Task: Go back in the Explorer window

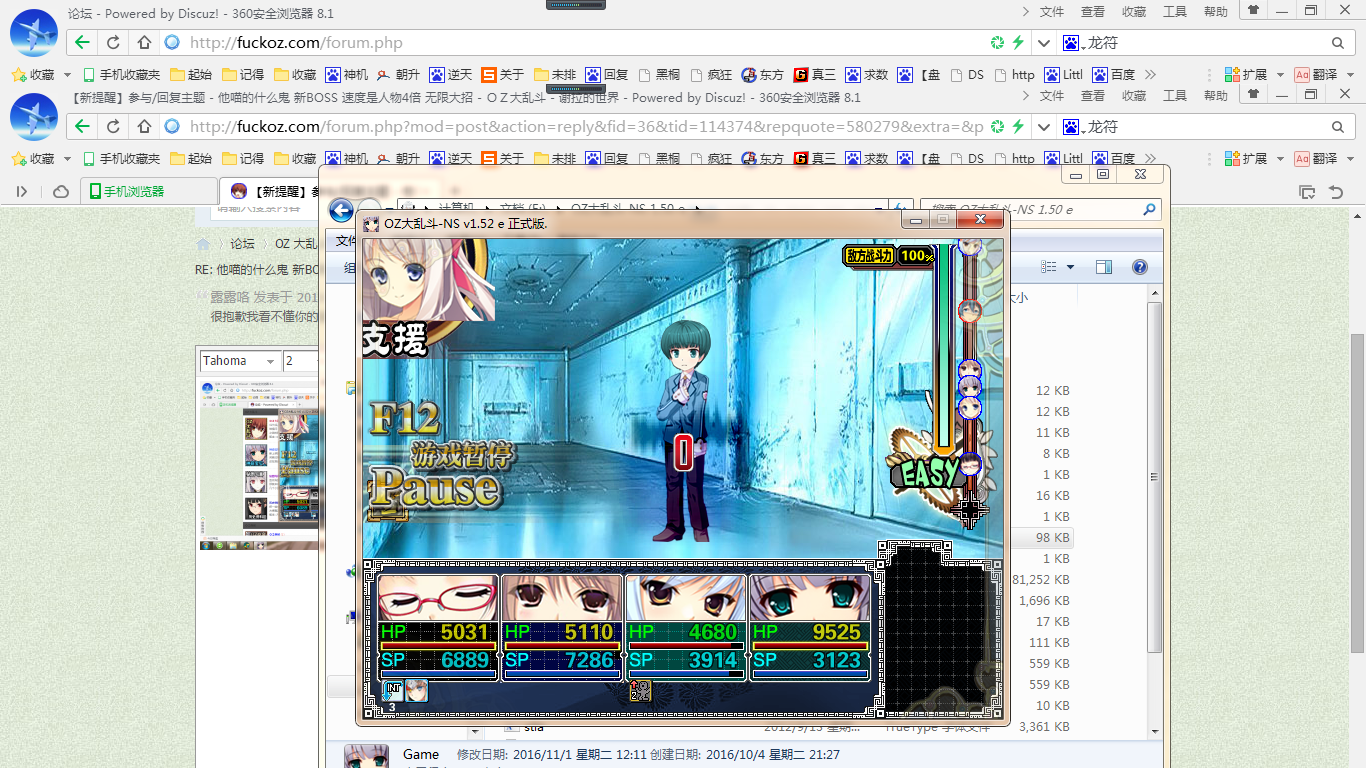Action: click(341, 210)
